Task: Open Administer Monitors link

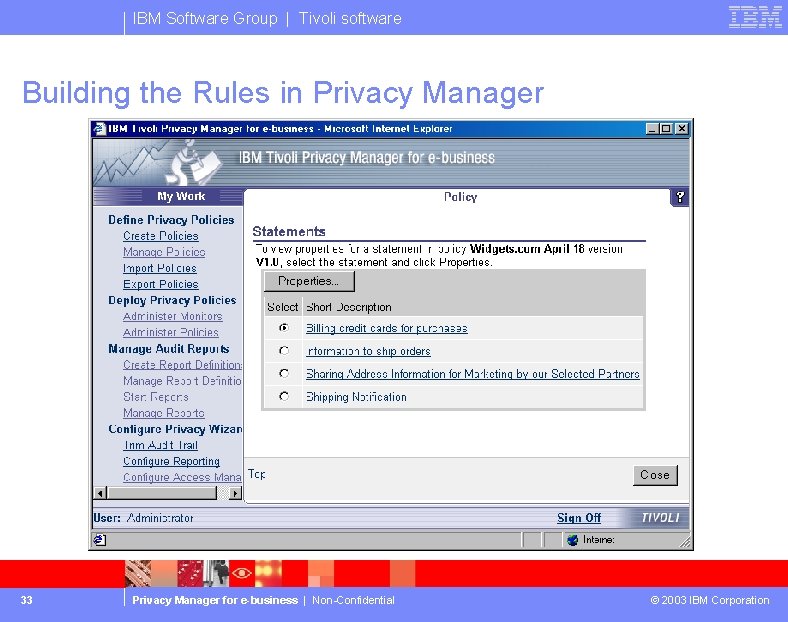Action: pos(173,317)
